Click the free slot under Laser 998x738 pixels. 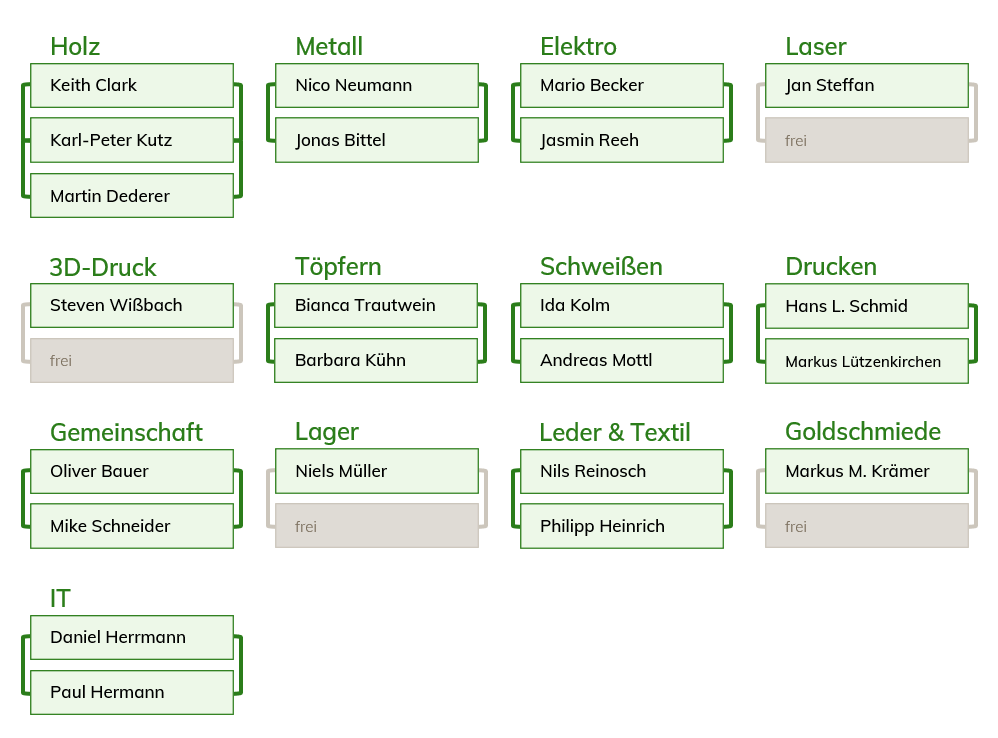[x=867, y=140]
